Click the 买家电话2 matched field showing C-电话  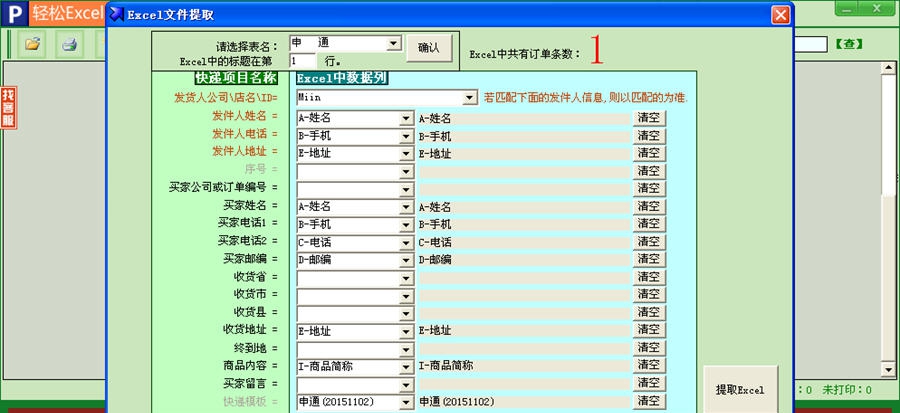pyautogui.click(x=523, y=243)
